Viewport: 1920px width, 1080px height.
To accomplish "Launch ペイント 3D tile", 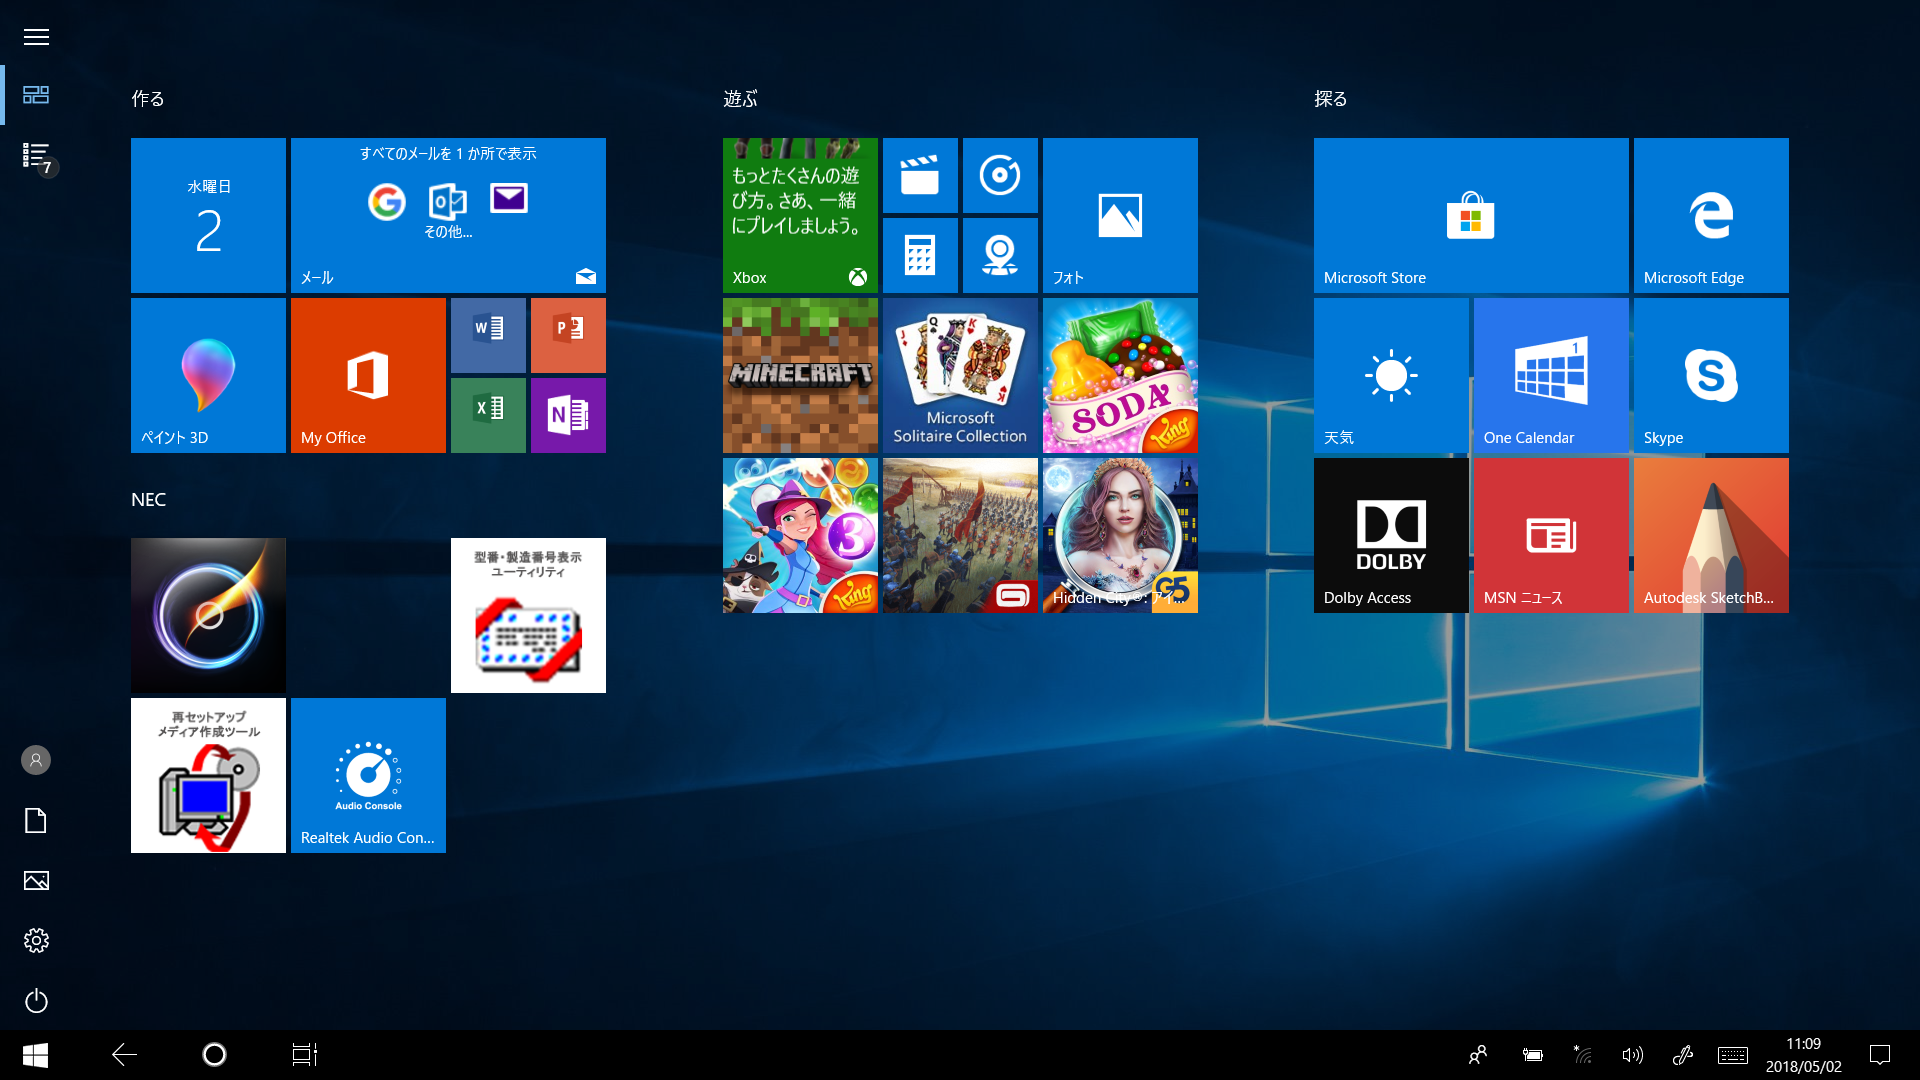I will tap(208, 375).
